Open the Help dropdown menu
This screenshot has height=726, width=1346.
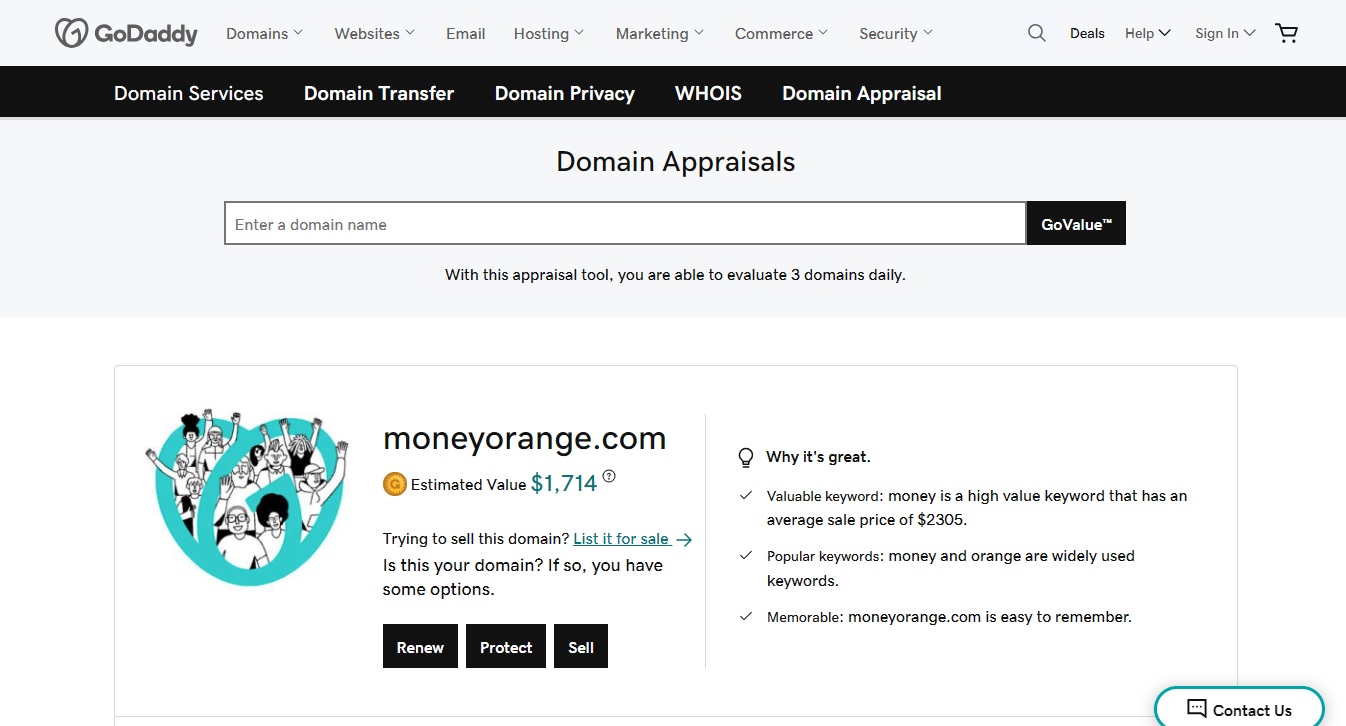coord(1147,33)
